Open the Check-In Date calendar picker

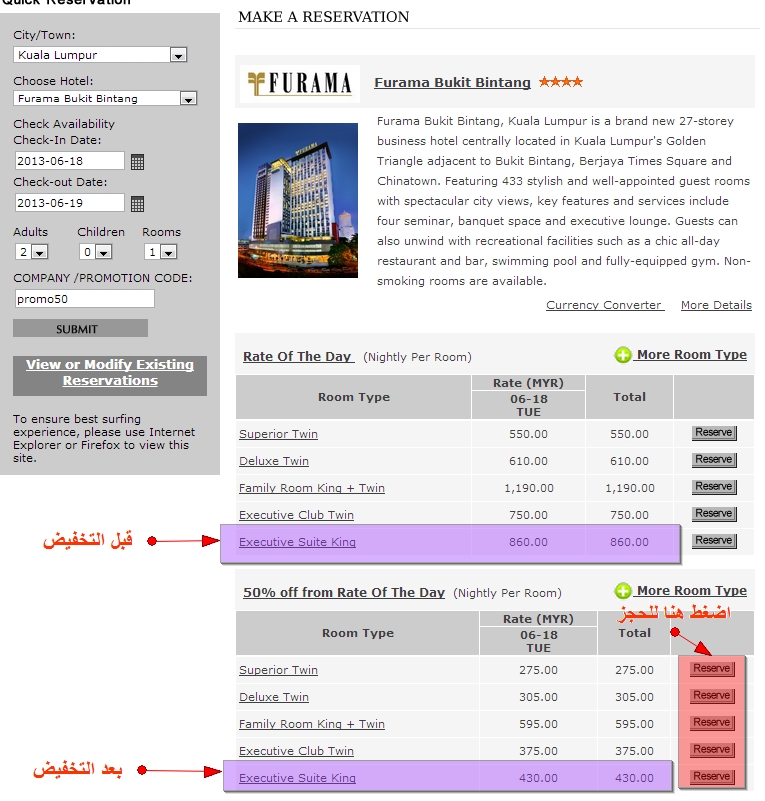coord(137,162)
